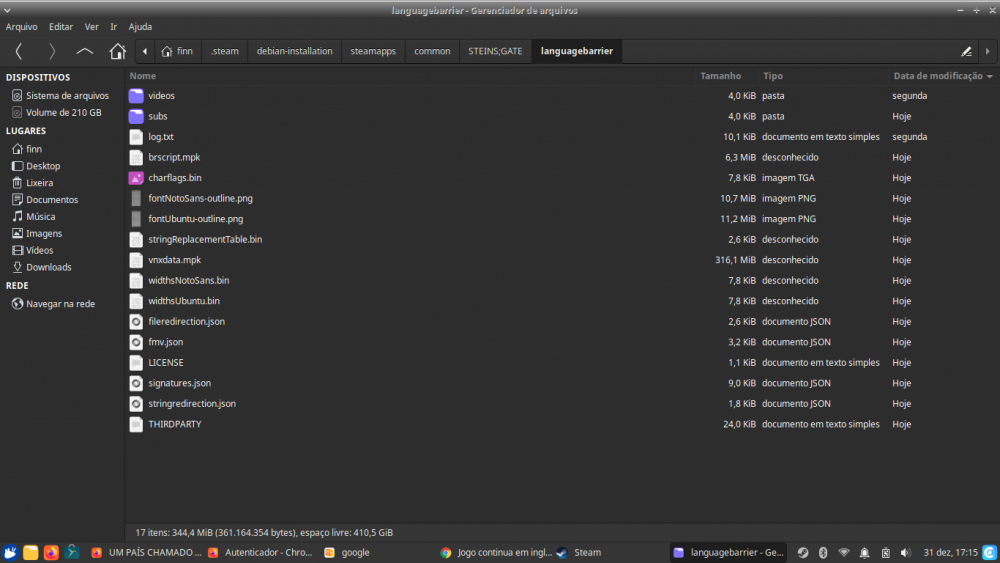Open the Ver menu
Viewport: 1000px width, 563px height.
pos(92,27)
